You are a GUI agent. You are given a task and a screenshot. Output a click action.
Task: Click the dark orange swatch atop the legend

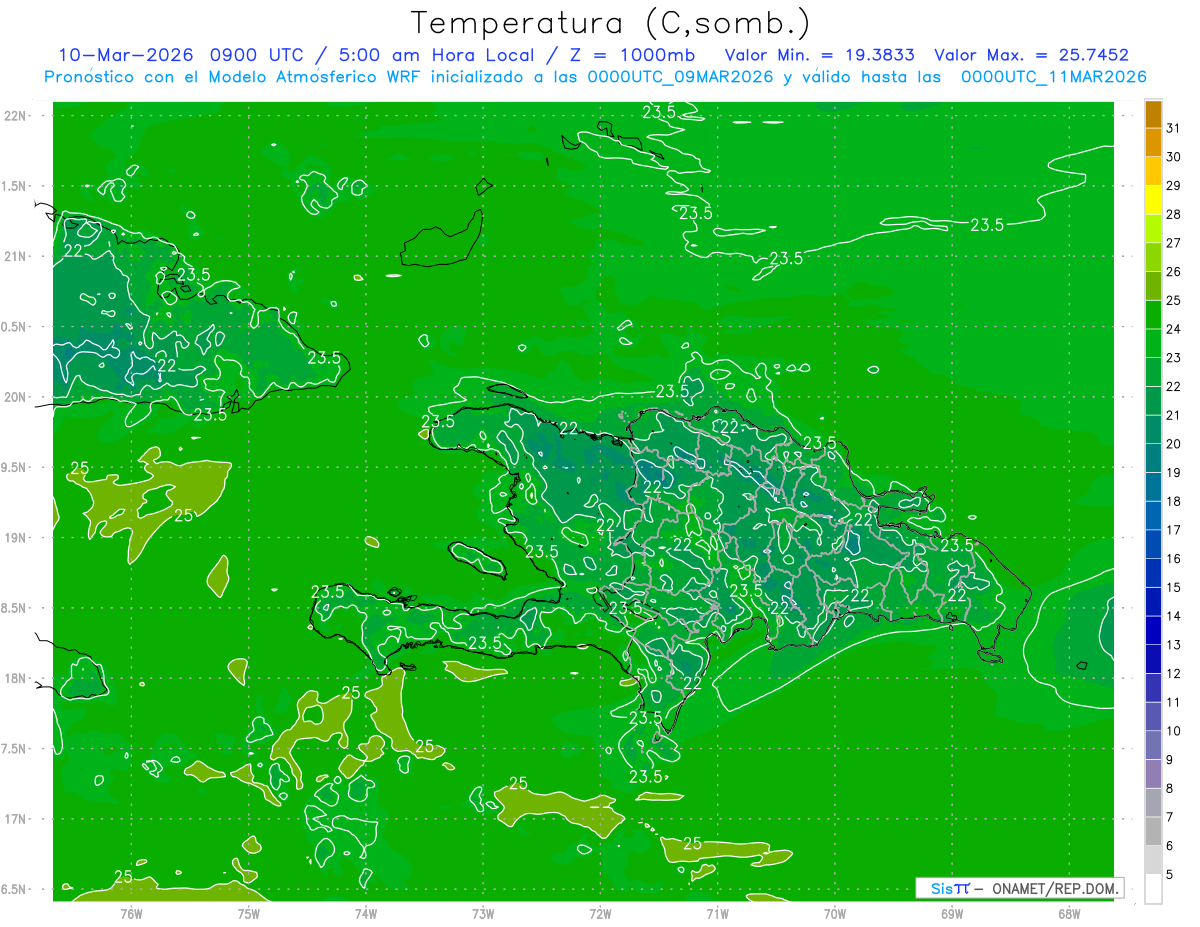1153,114
